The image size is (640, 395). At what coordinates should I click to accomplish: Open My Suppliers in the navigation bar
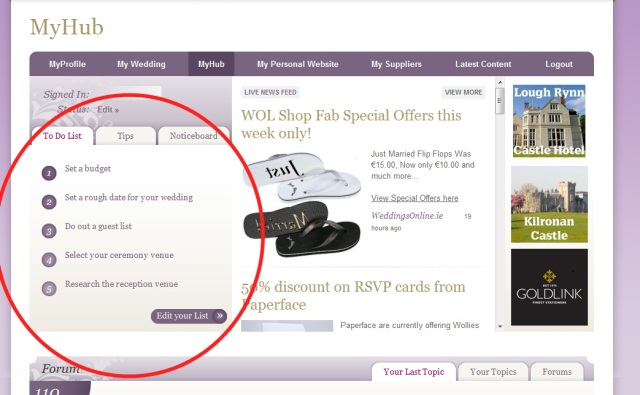(x=396, y=64)
